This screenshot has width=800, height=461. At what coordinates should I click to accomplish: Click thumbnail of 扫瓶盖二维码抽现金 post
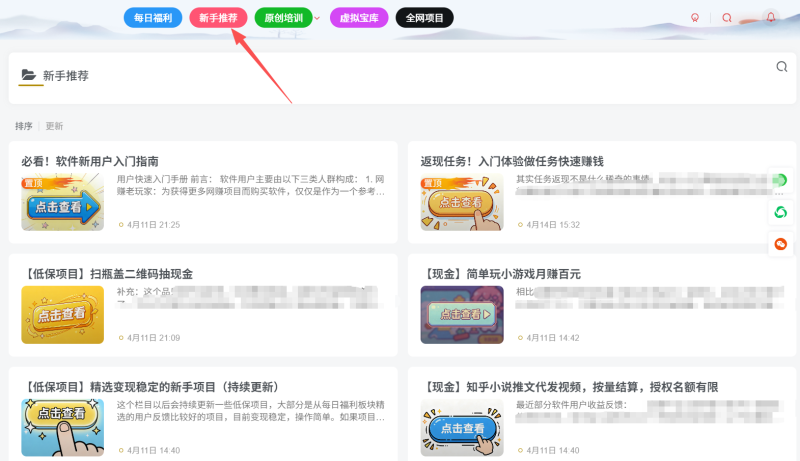coord(62,315)
